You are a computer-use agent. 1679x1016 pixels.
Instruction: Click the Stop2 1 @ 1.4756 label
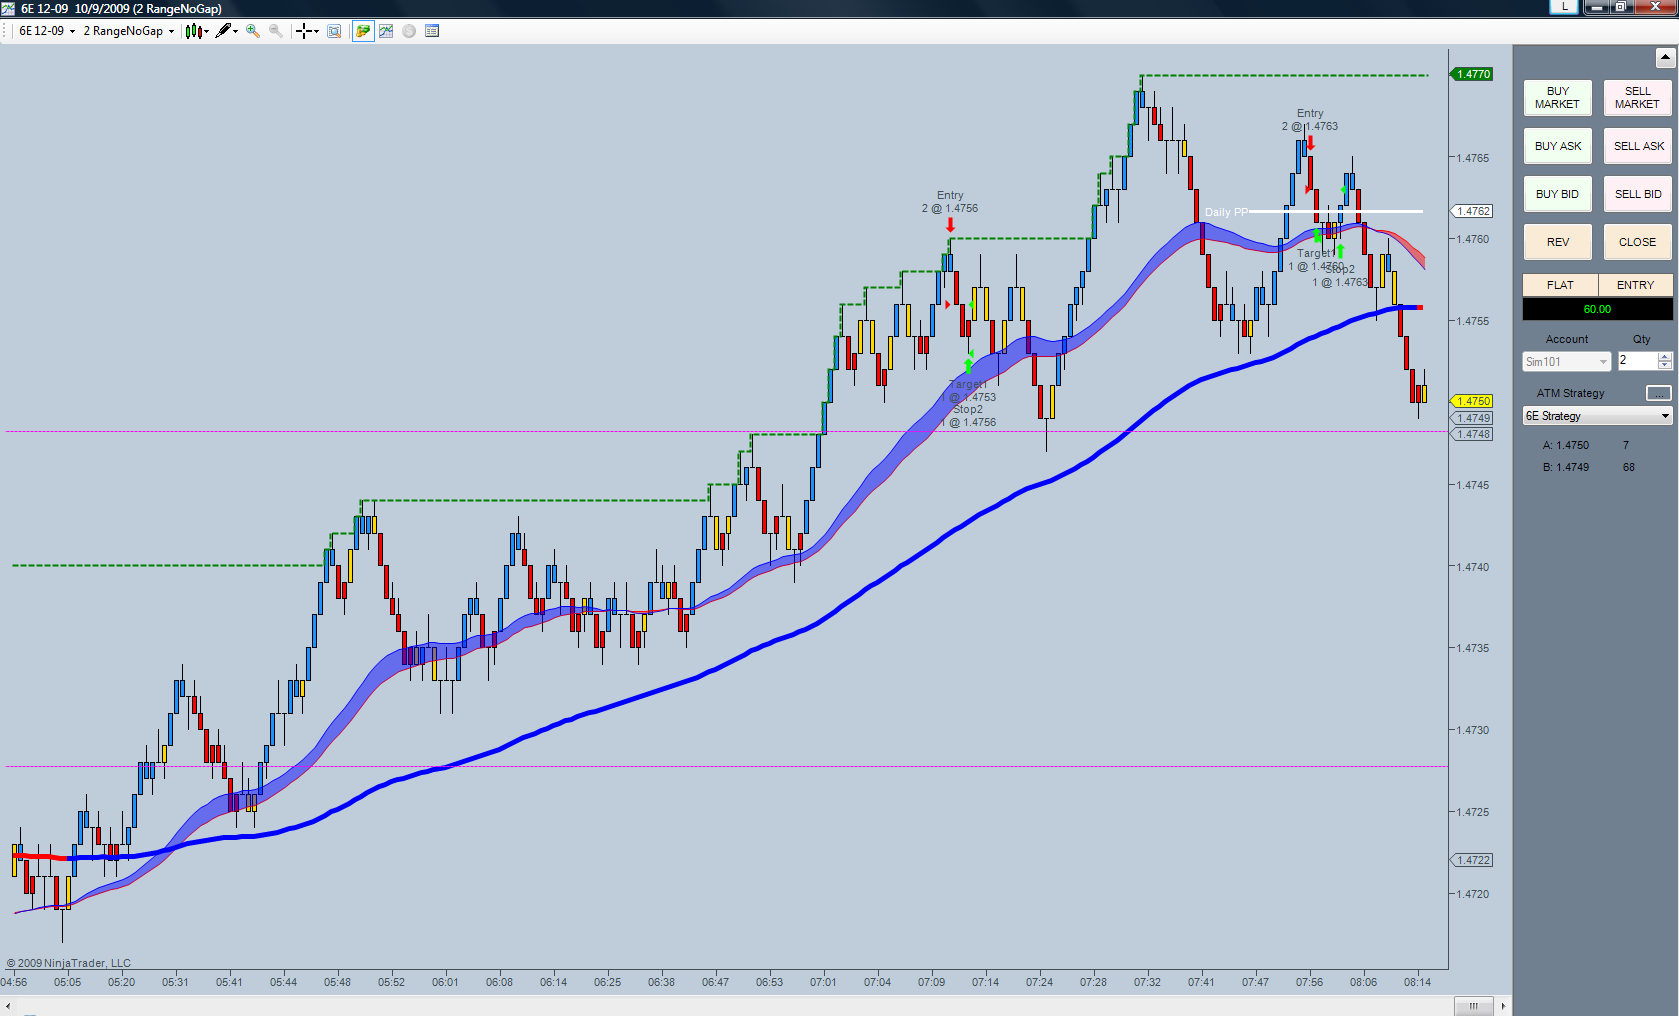(968, 416)
